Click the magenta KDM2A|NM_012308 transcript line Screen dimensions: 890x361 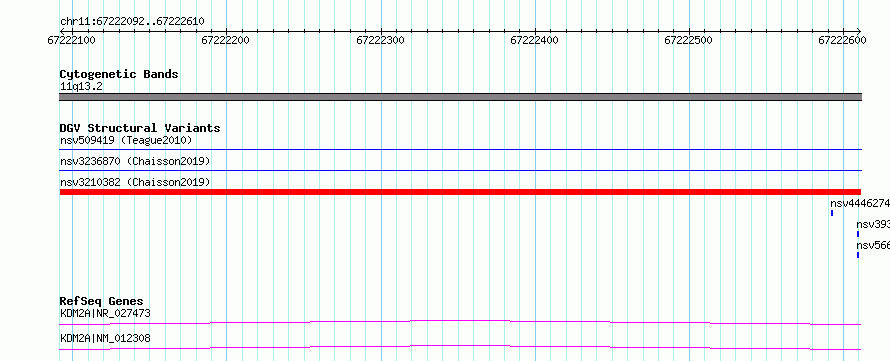[x=460, y=347]
